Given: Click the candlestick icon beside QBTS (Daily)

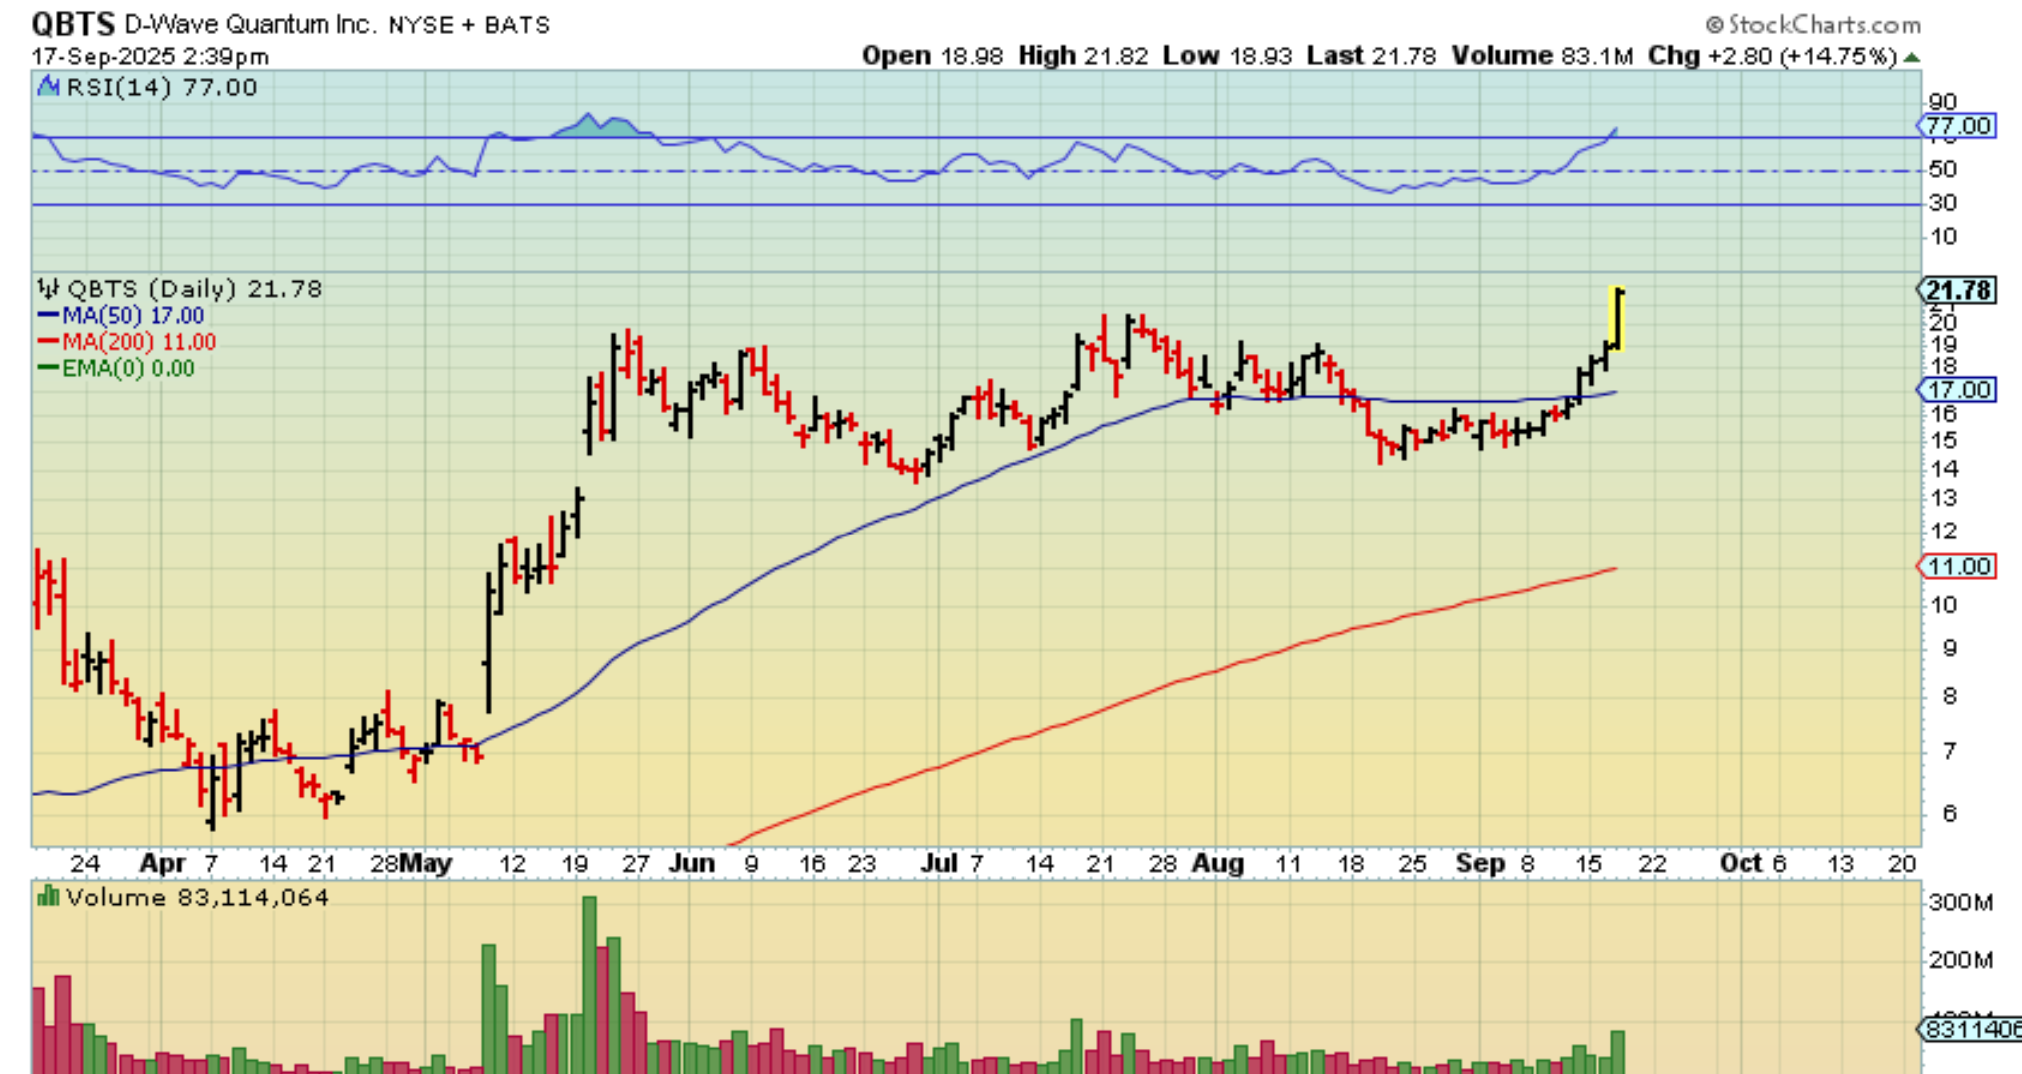Looking at the screenshot, I should point(48,289).
